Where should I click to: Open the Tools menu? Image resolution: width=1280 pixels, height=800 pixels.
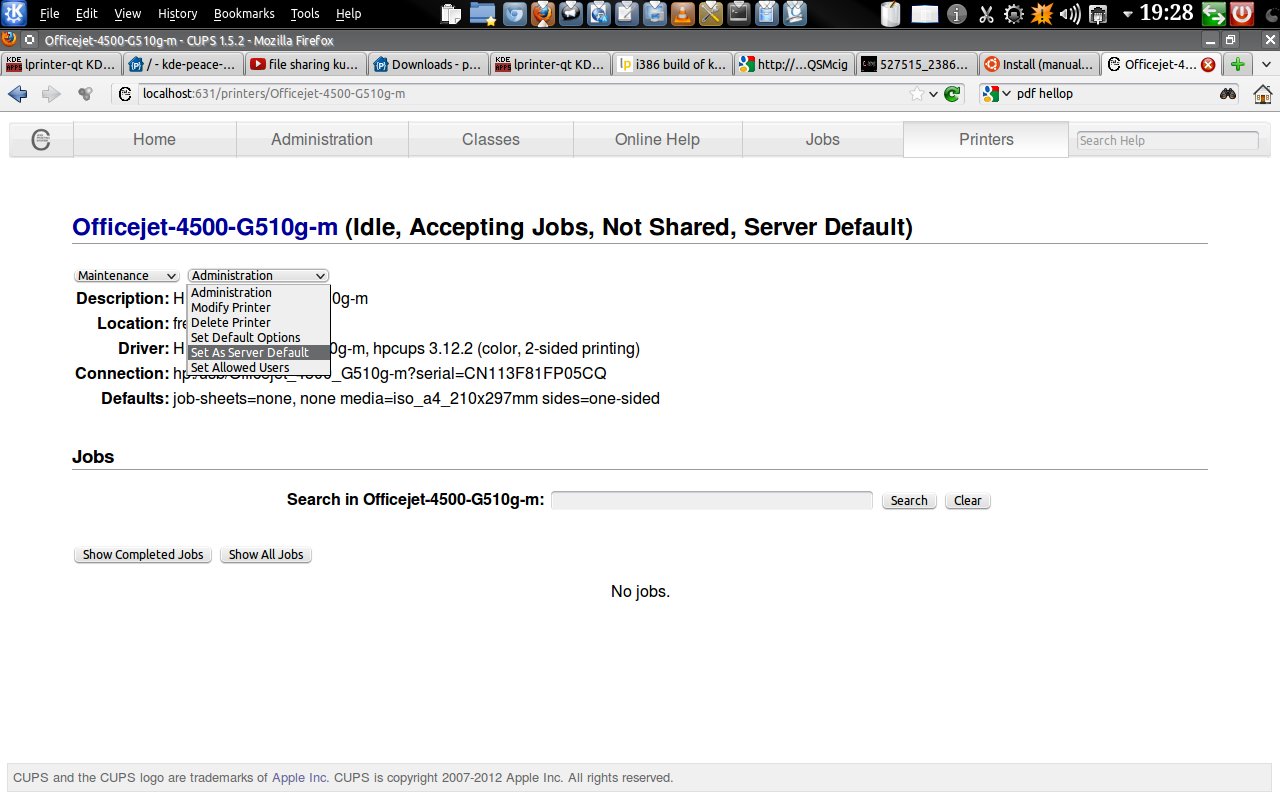click(x=305, y=14)
